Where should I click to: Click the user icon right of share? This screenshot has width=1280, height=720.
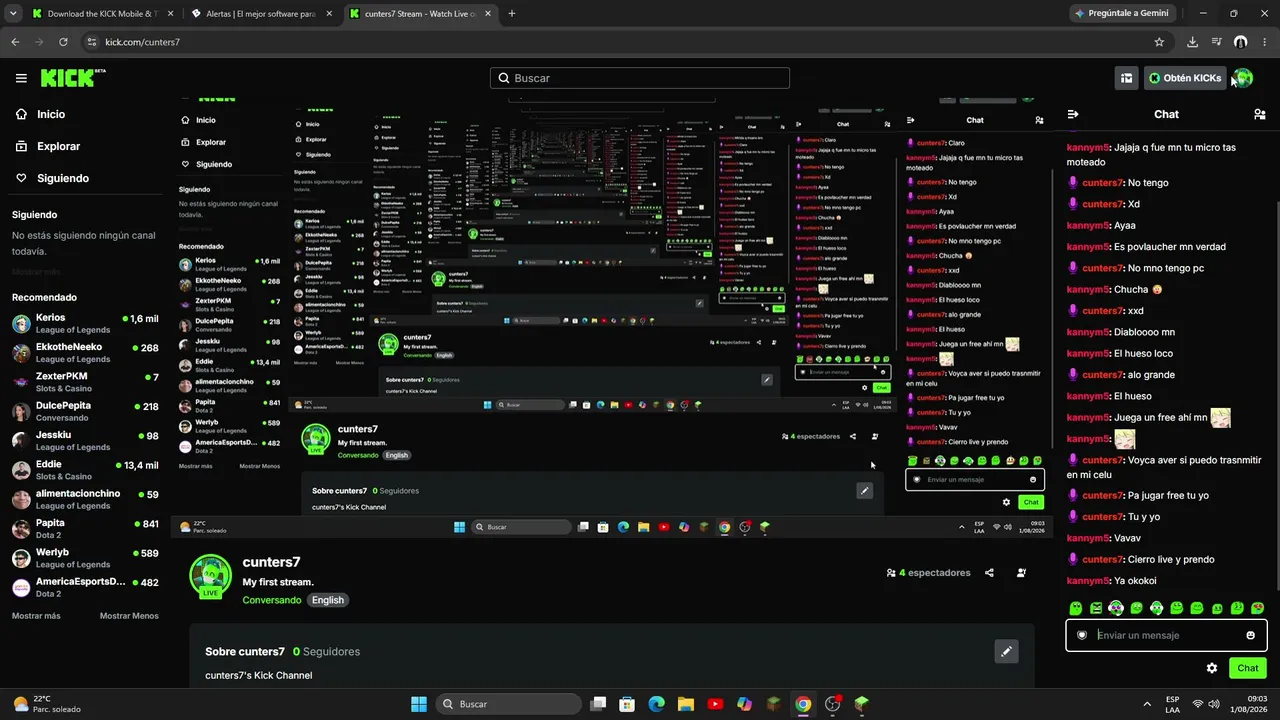point(1021,573)
